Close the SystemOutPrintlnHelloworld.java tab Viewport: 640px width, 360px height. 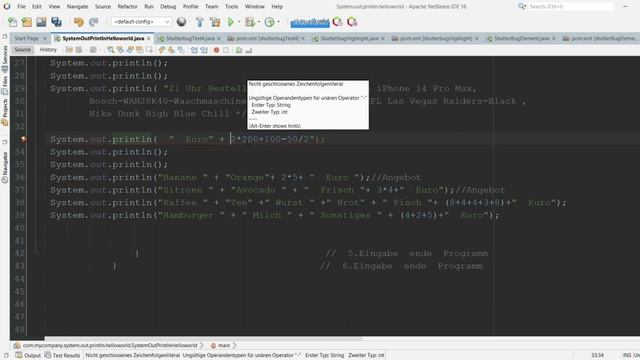tap(149, 38)
